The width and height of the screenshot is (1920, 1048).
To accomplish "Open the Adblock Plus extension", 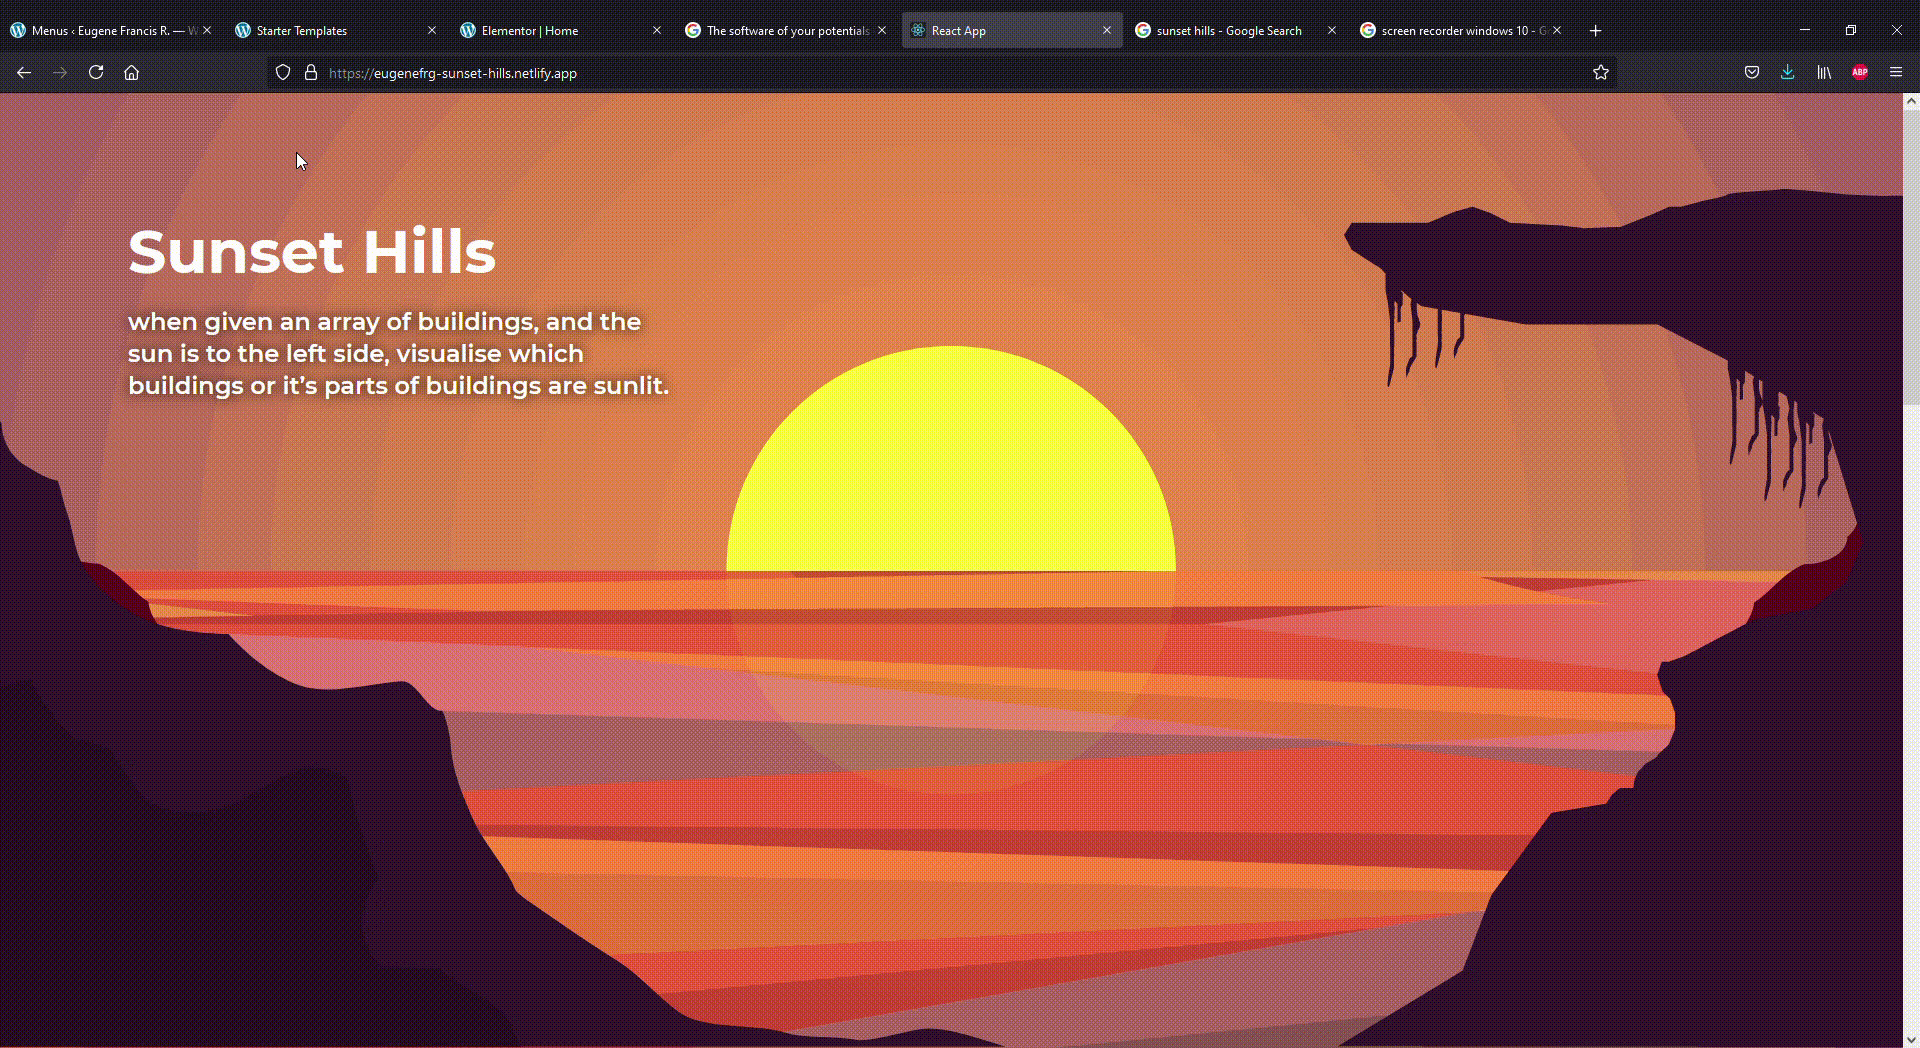I will 1860,72.
